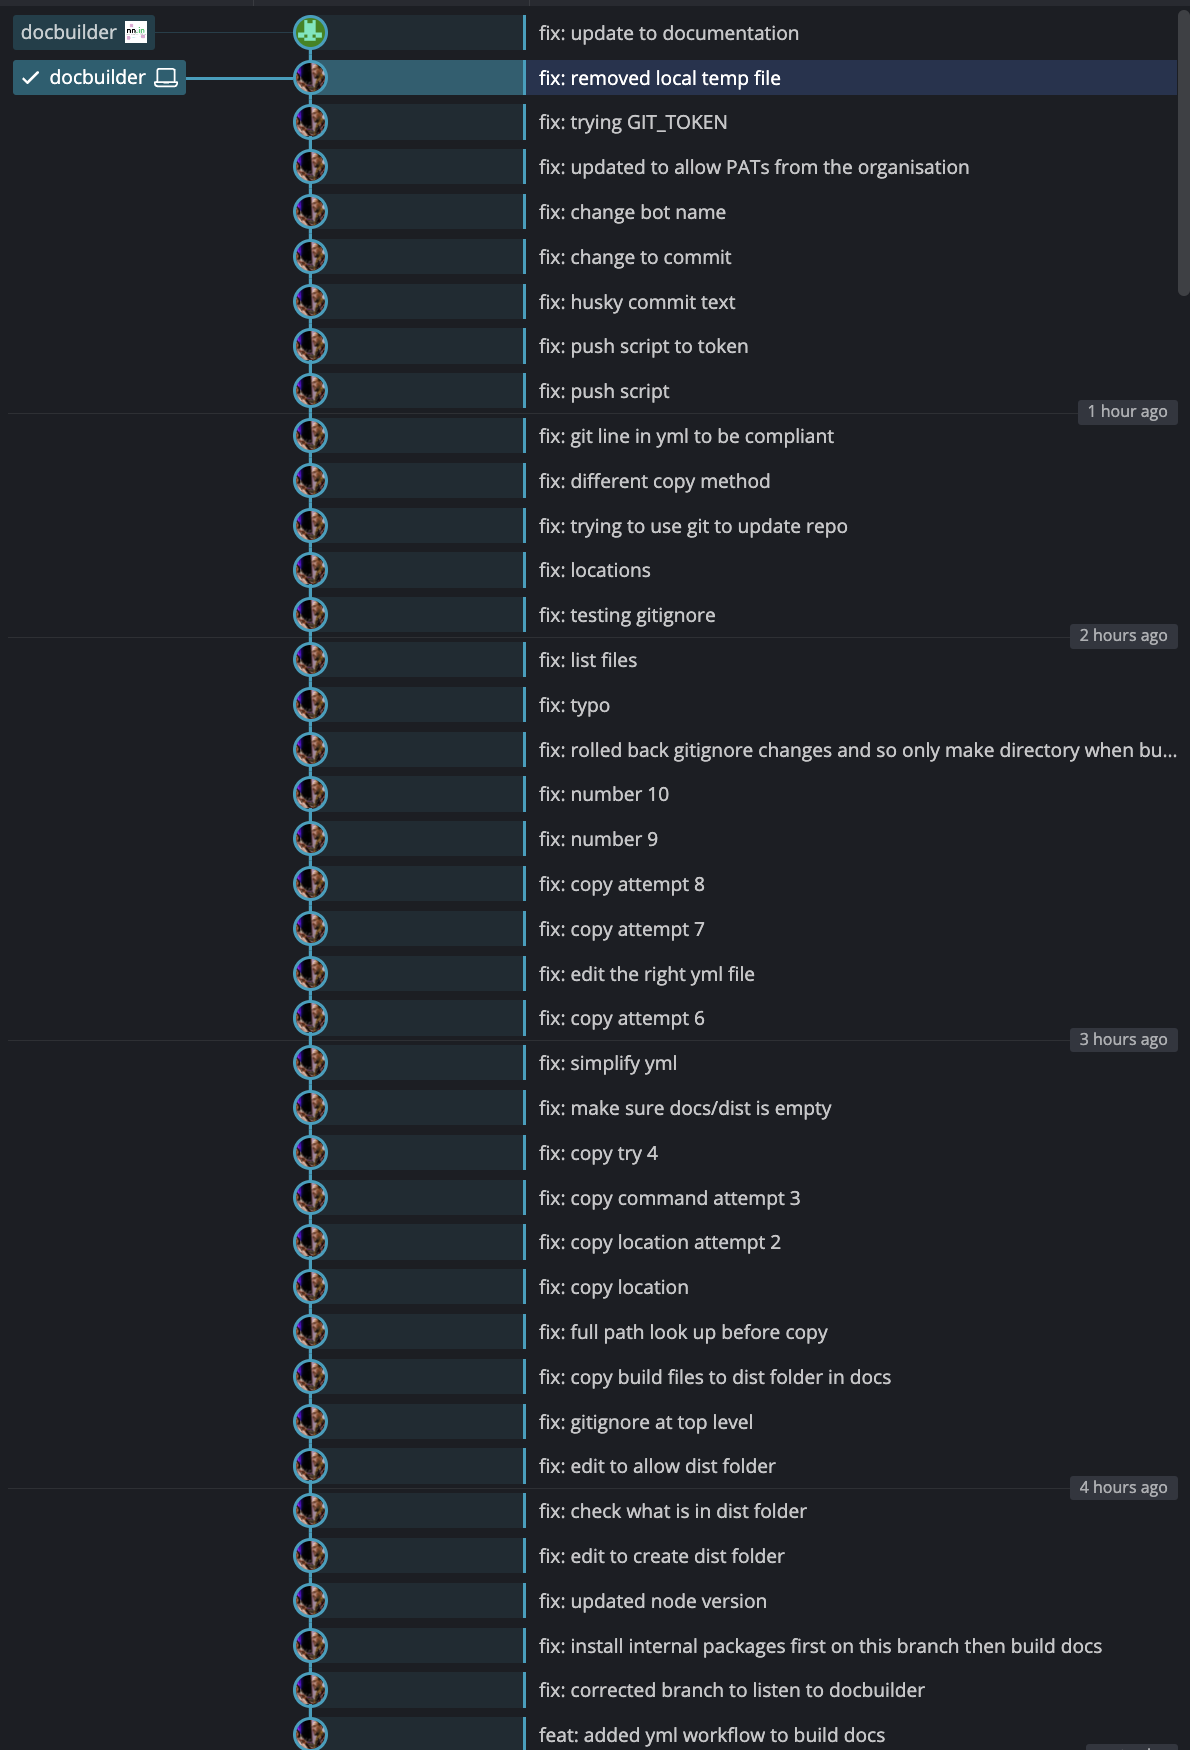
Task: Click the checkmark on the checked-out docbuilder branch
Action: pyautogui.click(x=31, y=78)
